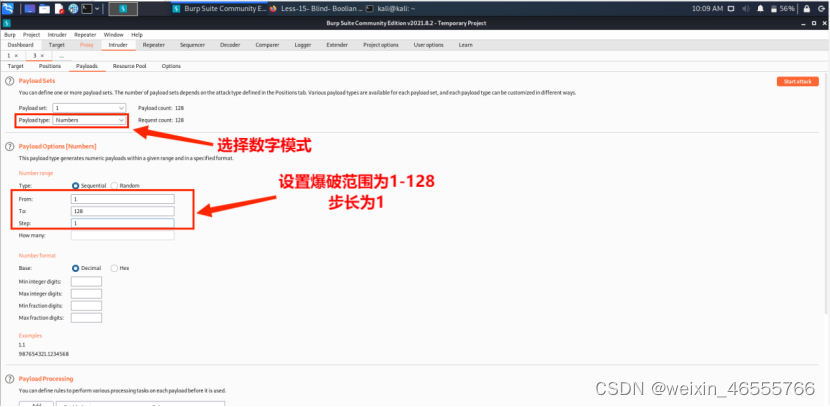Expand the Payload type Numbers dropdown
Screen dimensions: 830x407
(89, 120)
